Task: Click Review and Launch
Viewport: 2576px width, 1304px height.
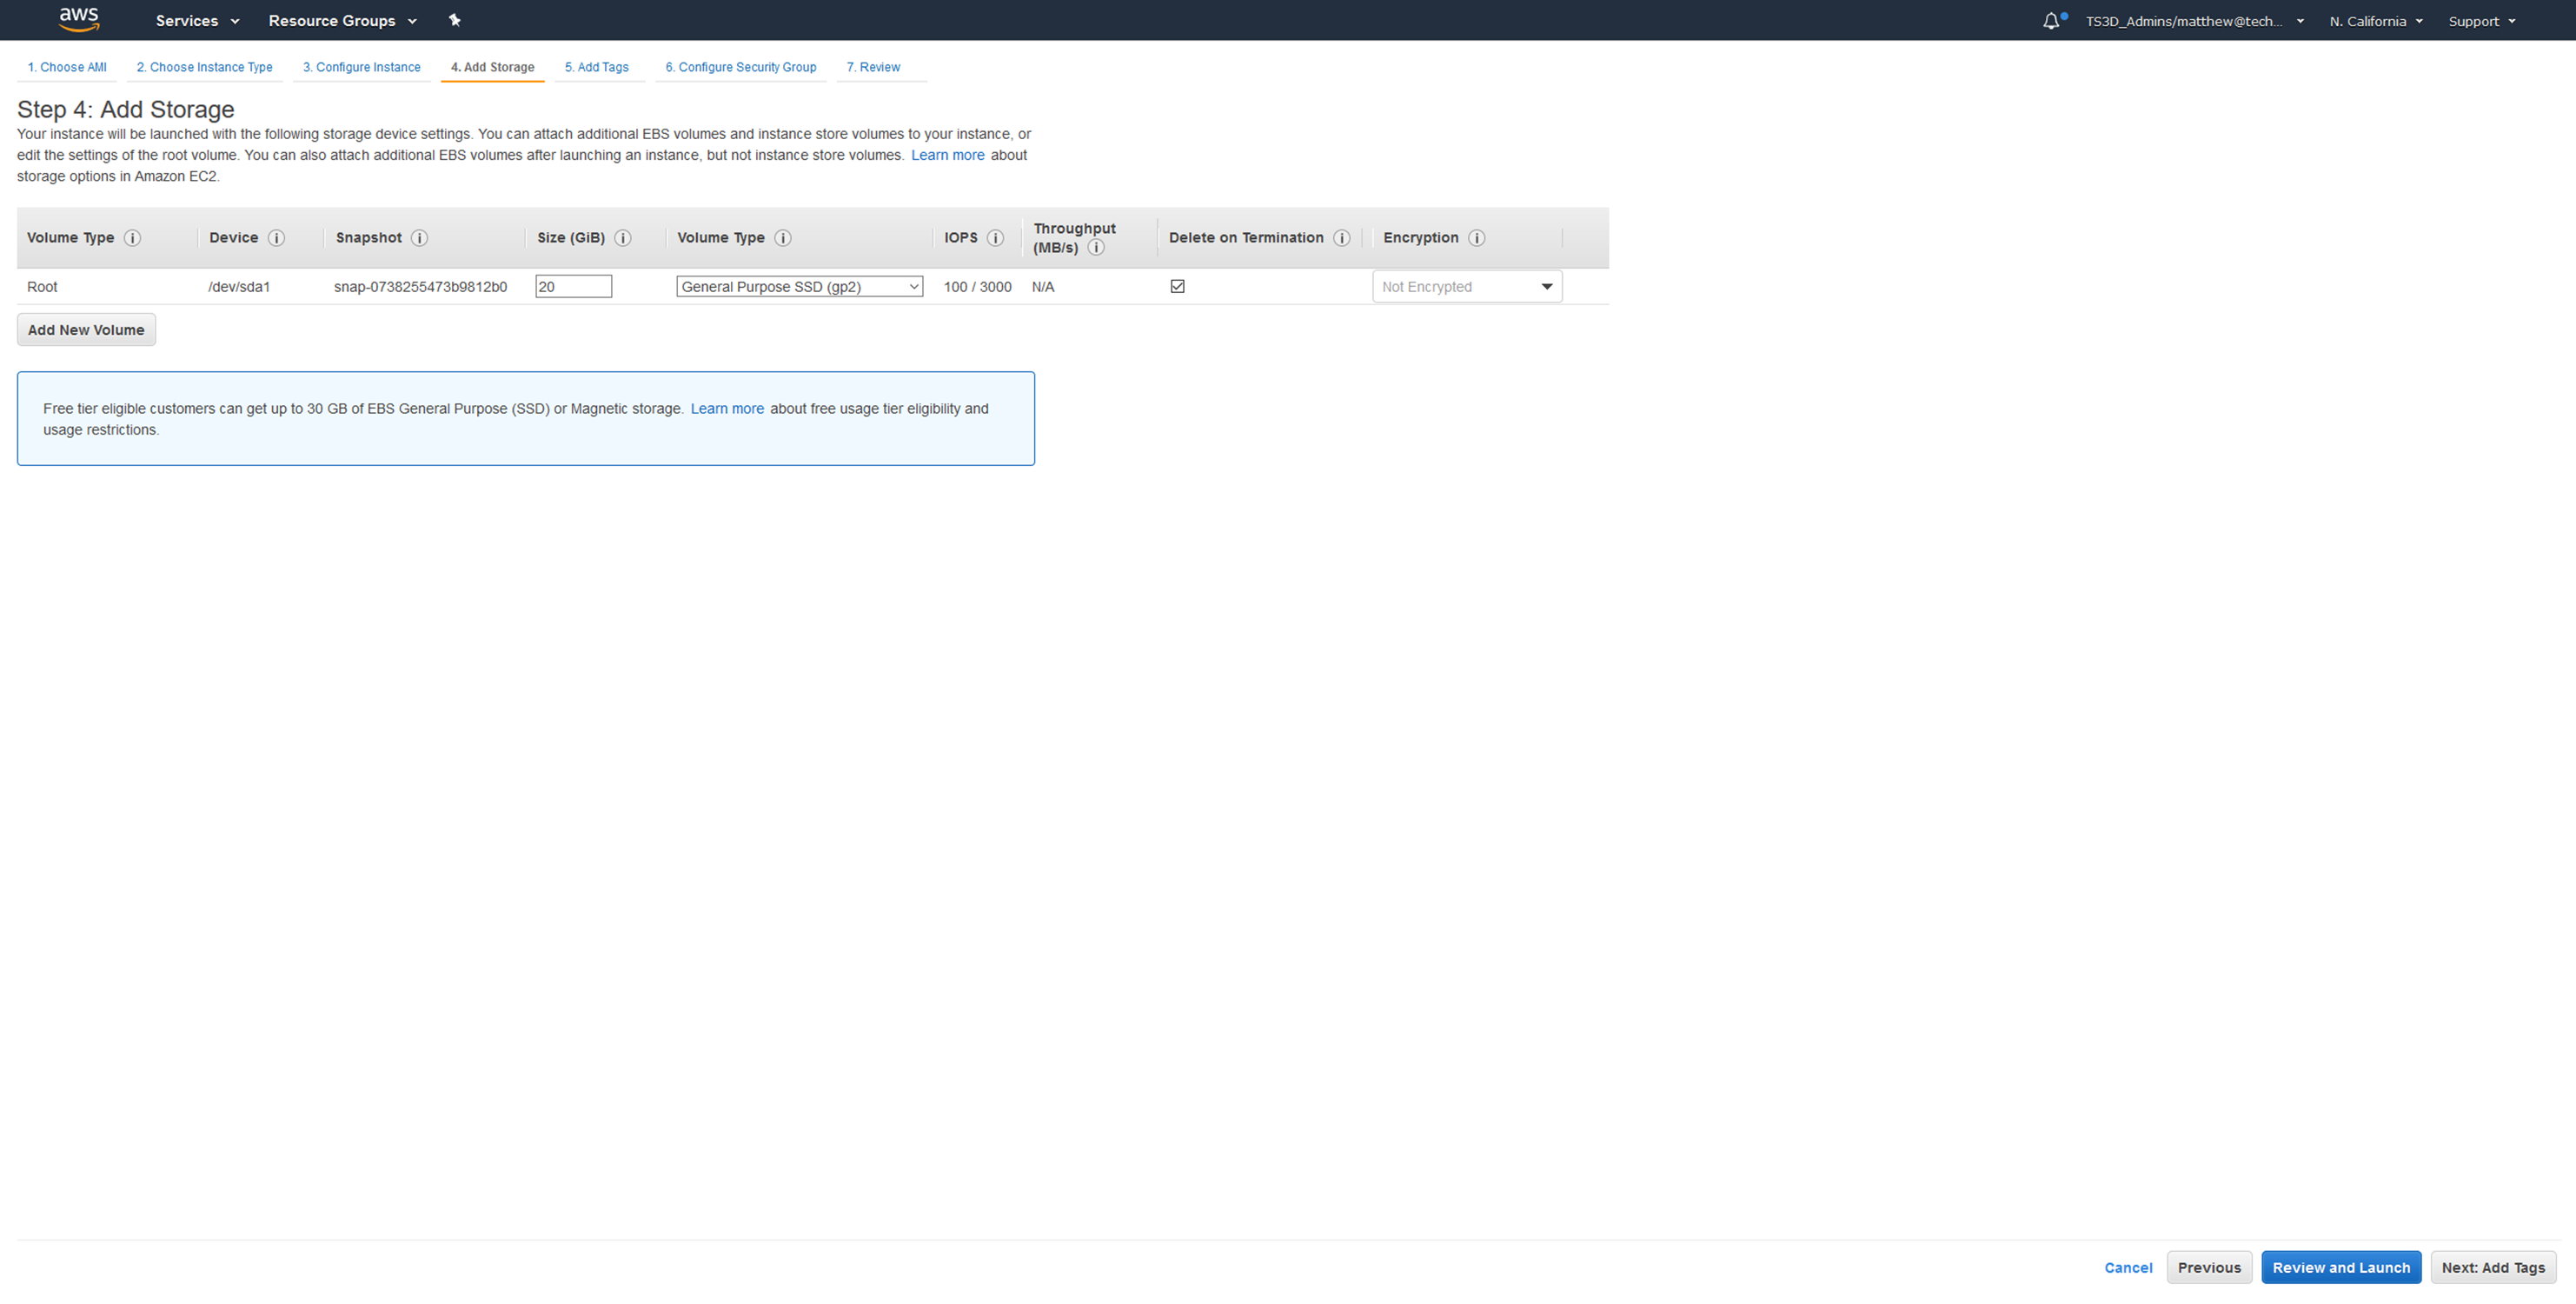Action: point(2341,1267)
